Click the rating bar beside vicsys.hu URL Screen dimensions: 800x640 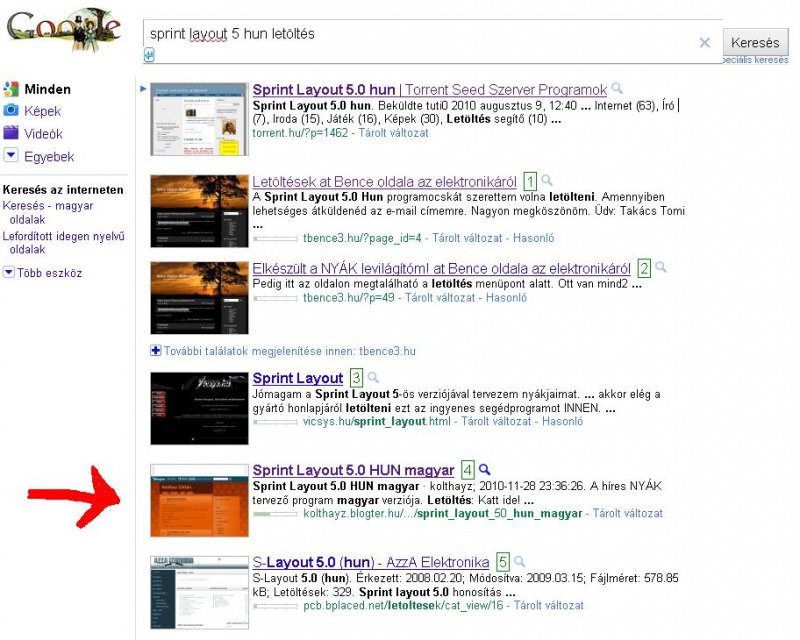coord(276,422)
